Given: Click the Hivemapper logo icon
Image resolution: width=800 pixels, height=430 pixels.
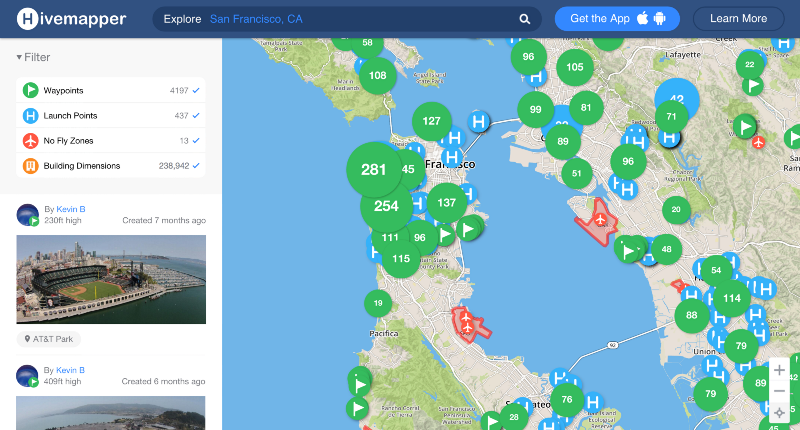Looking at the screenshot, I should pyautogui.click(x=29, y=18).
